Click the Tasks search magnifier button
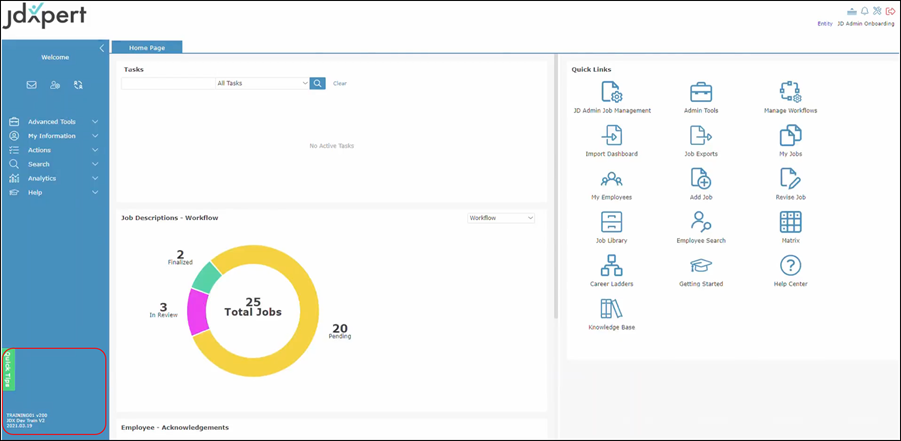 tap(317, 83)
